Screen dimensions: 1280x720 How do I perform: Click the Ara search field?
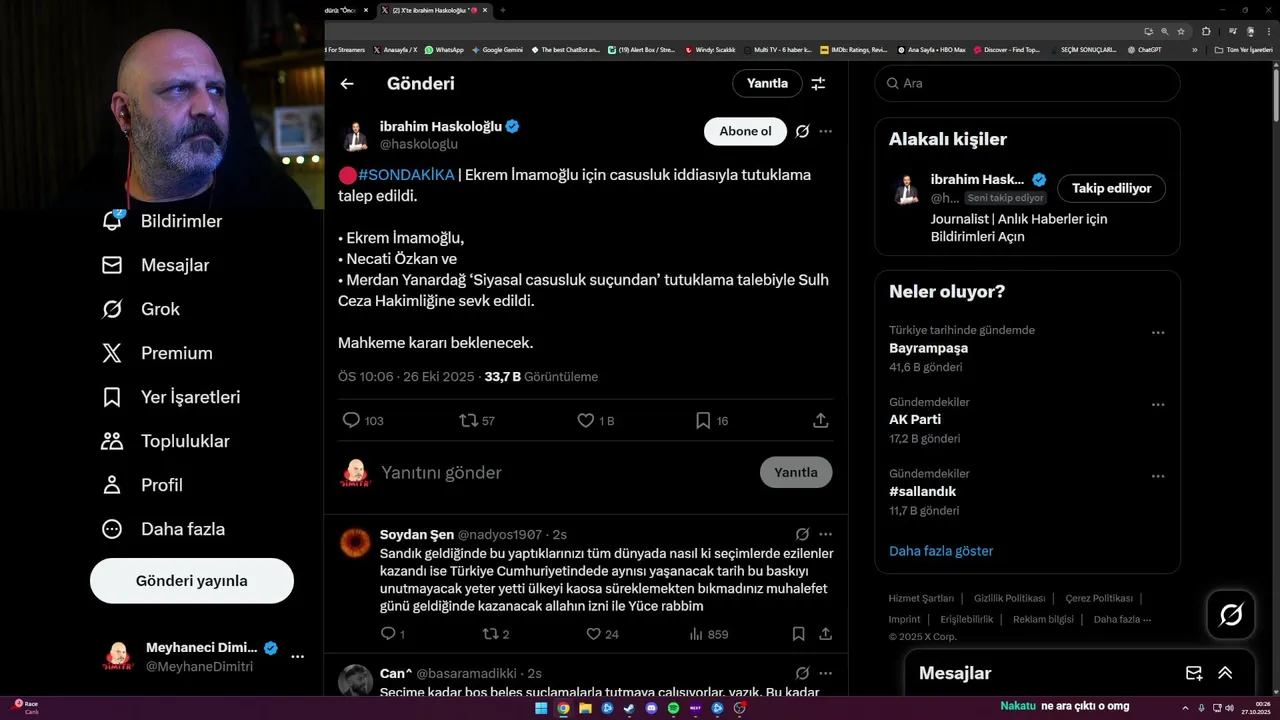point(1028,83)
